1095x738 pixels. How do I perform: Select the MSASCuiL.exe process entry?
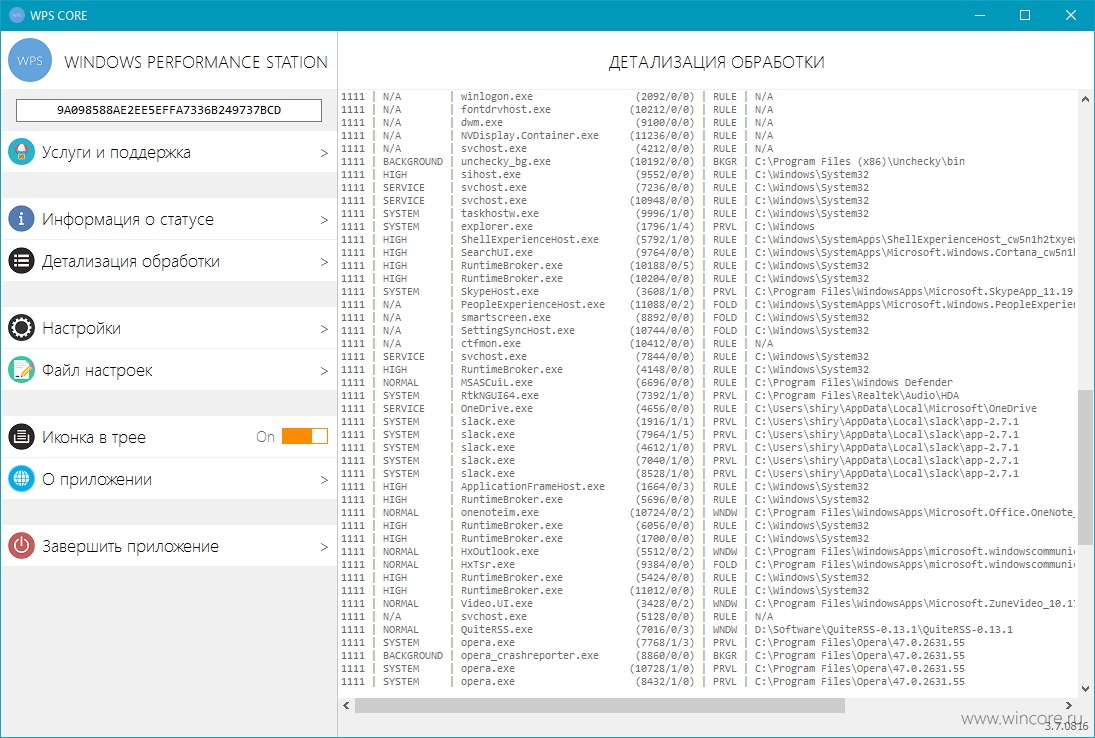point(708,383)
